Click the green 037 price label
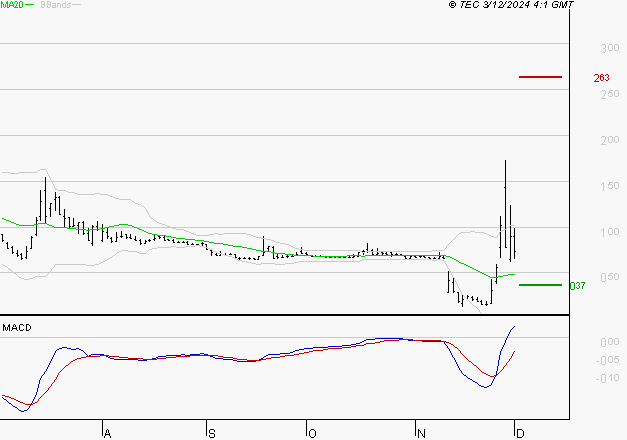Screen dimensions: 627x440 (577, 286)
